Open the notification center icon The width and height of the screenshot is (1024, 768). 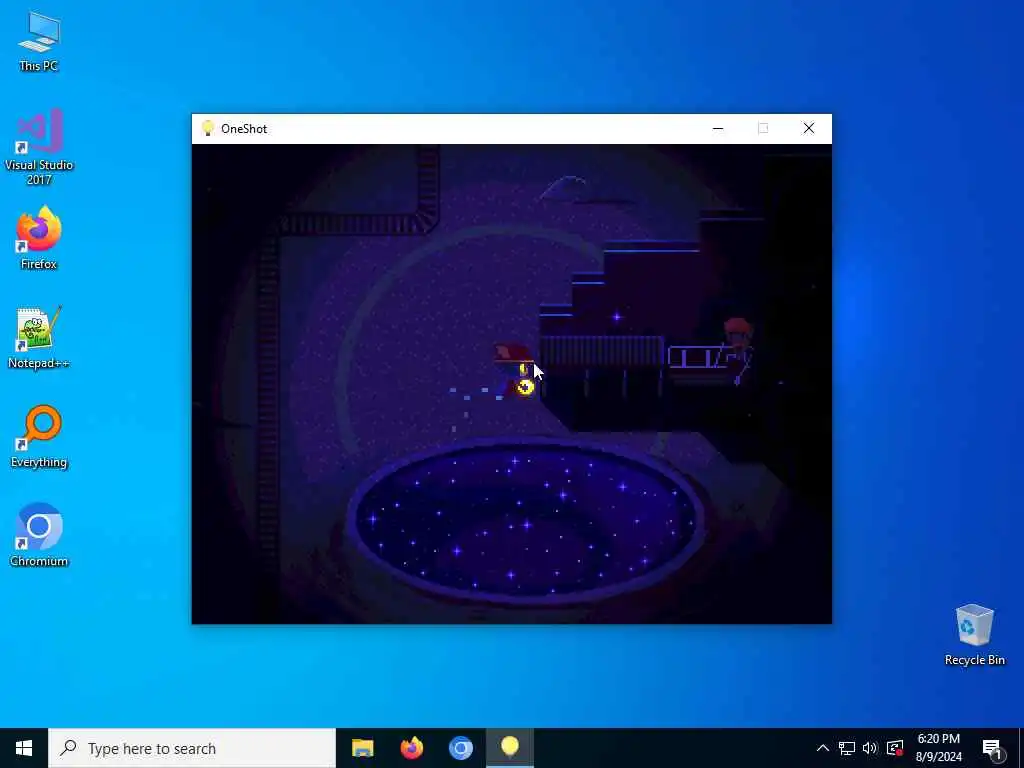pos(992,748)
